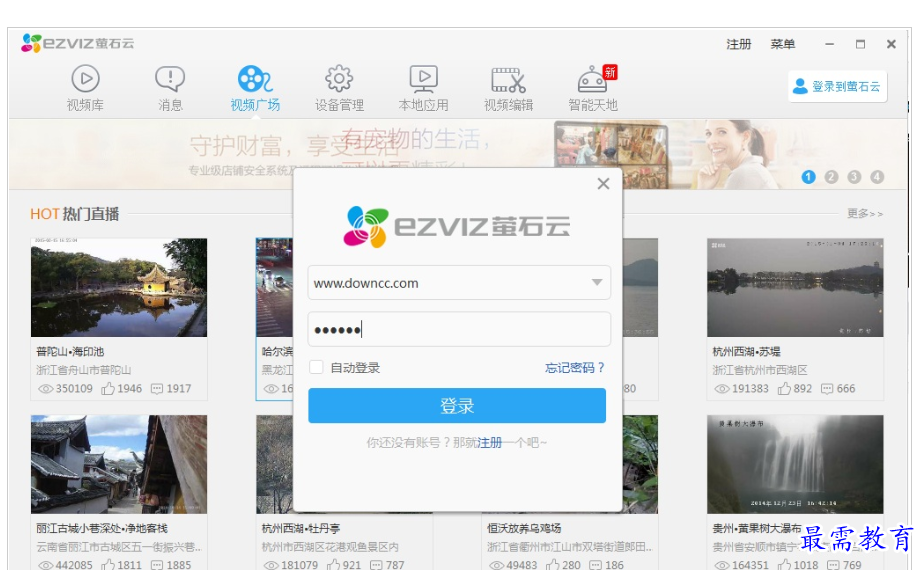Open the 丽江古城小巷深处·净地客栈 thumbnail
This screenshot has width=922, height=570.
tap(119, 464)
